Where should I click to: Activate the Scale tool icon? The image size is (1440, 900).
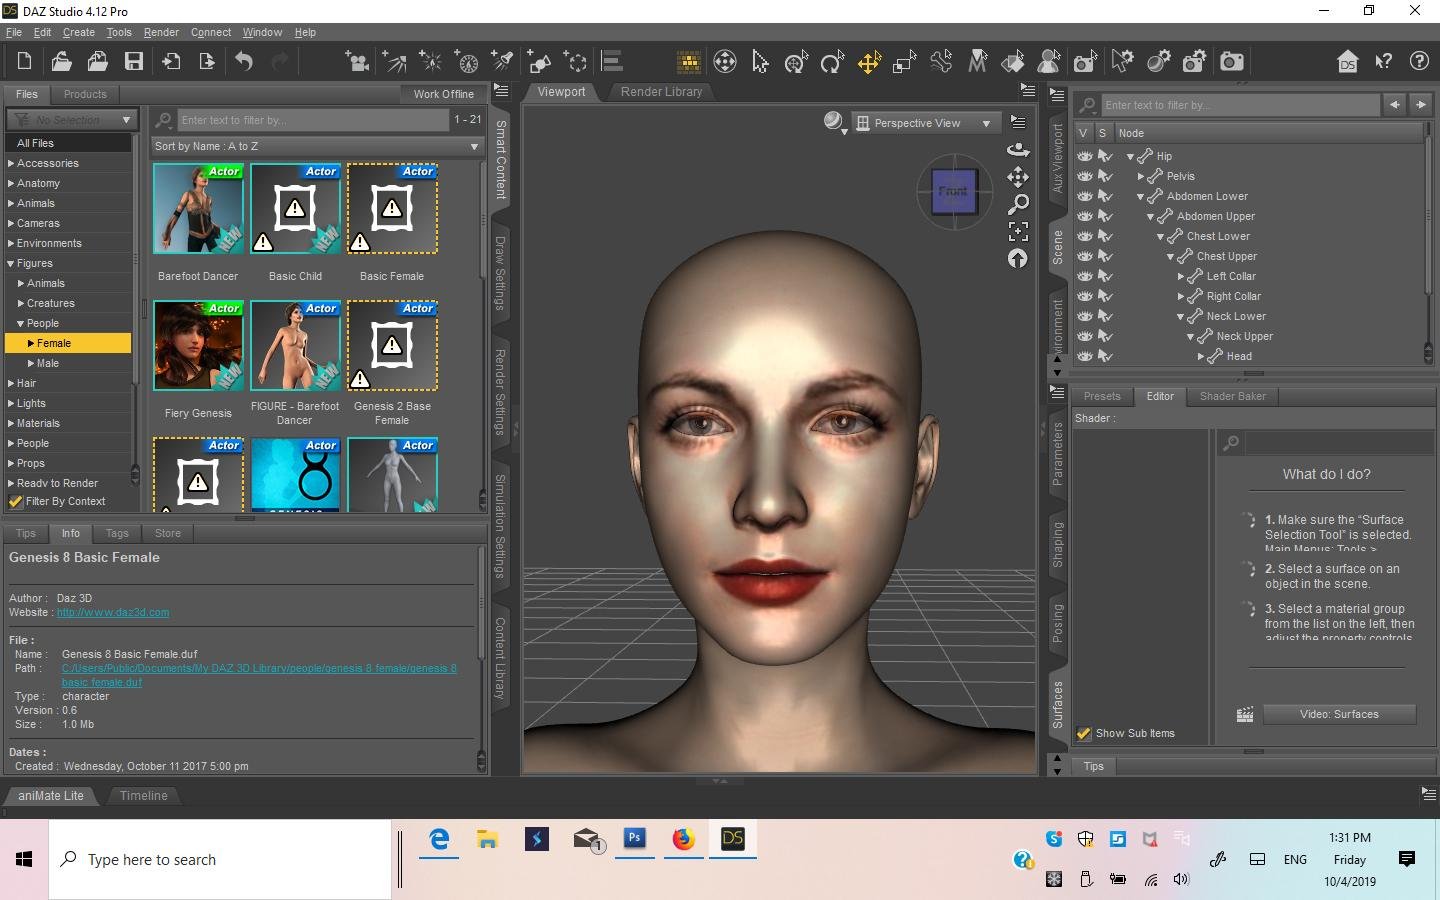(x=904, y=62)
